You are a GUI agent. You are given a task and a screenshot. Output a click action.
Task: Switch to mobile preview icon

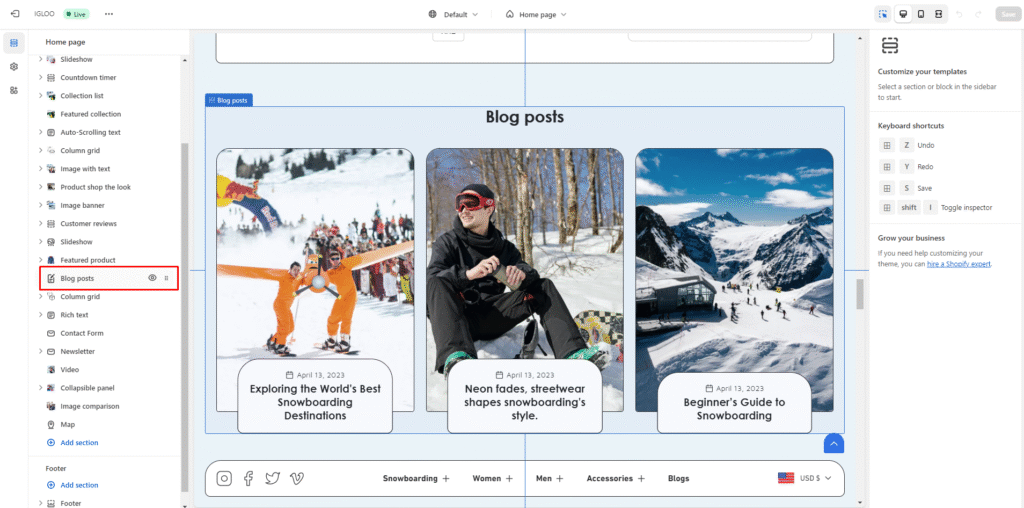coord(921,14)
